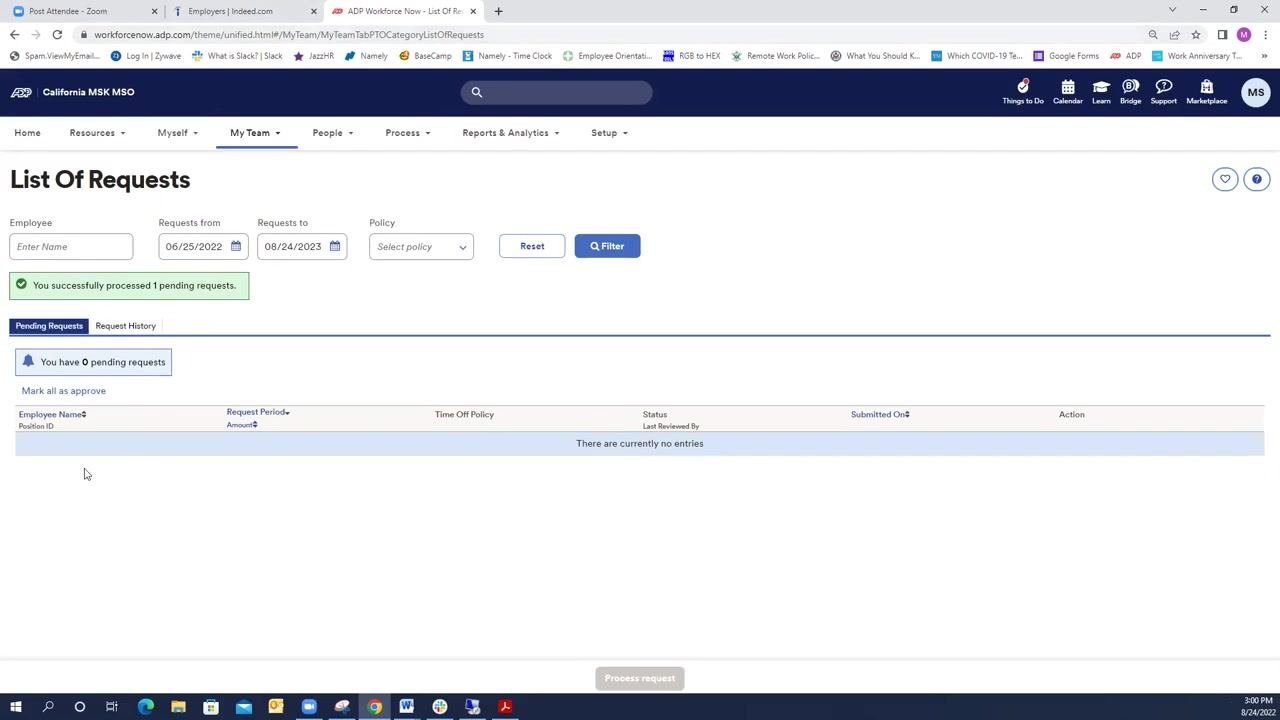Open Zoom from the Windows taskbar
This screenshot has width=1280, height=720.
click(309, 707)
